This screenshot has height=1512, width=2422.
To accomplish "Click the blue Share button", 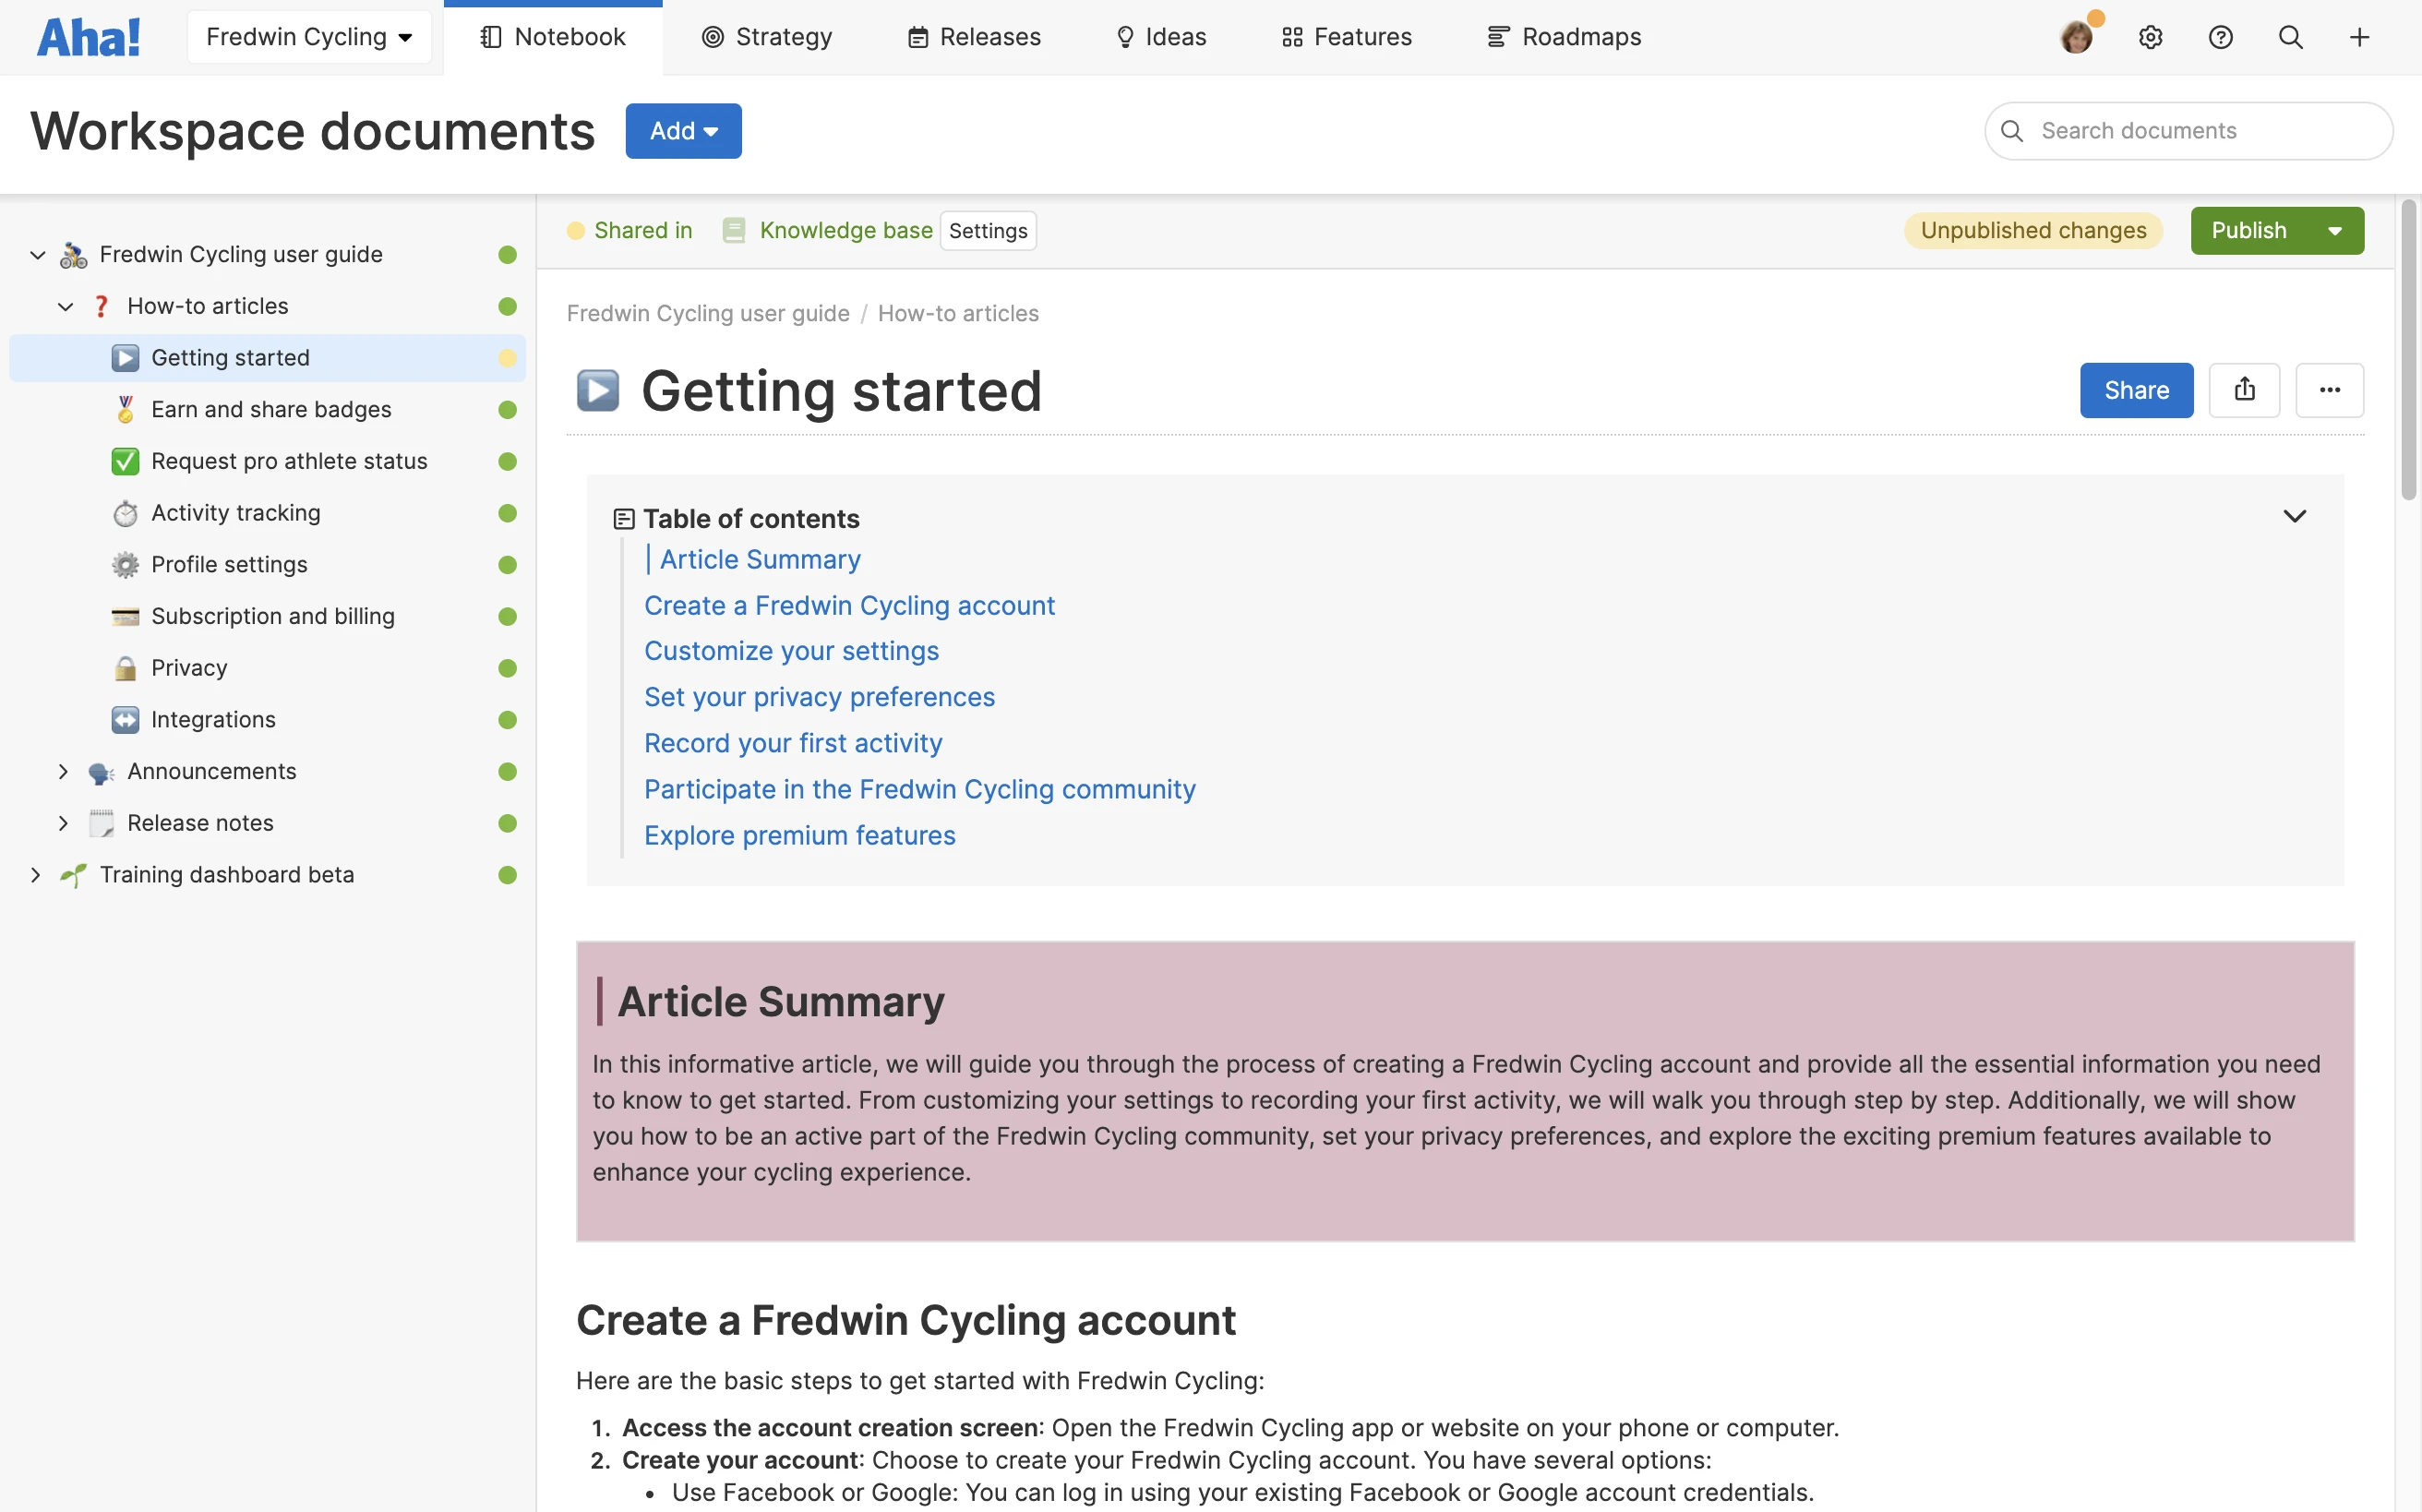I will [2136, 390].
